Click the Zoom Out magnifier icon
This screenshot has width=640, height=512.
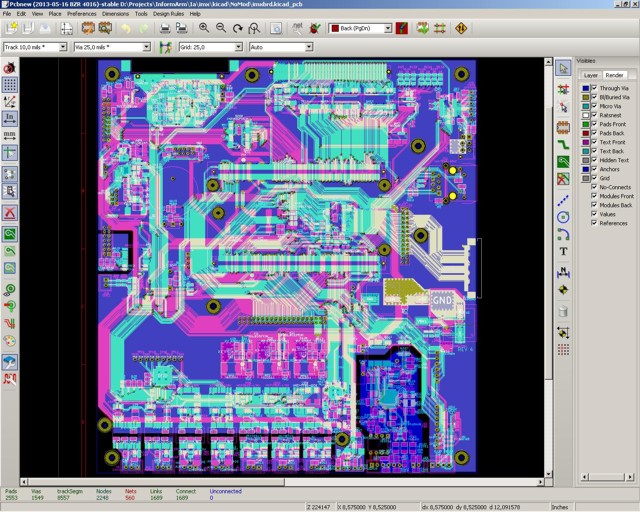click(221, 29)
